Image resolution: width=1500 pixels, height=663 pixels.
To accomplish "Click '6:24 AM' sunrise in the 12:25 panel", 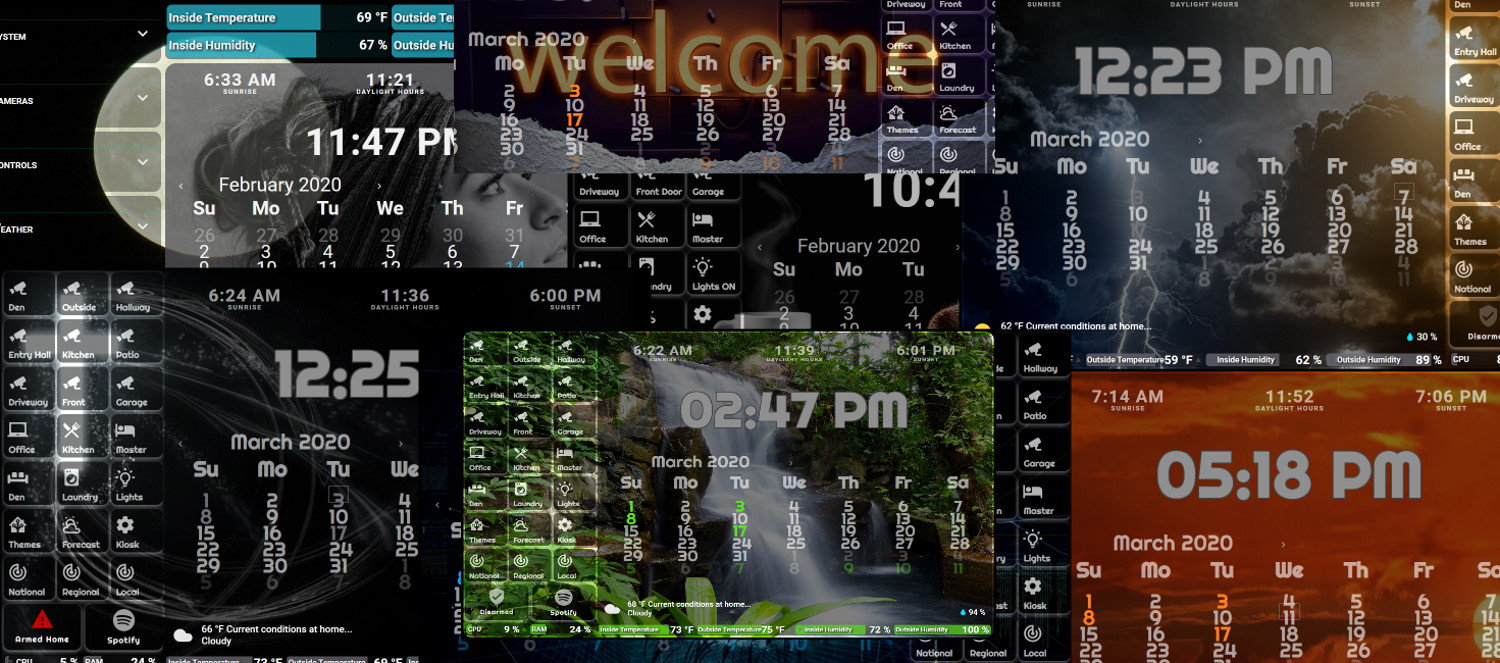I will click(244, 296).
